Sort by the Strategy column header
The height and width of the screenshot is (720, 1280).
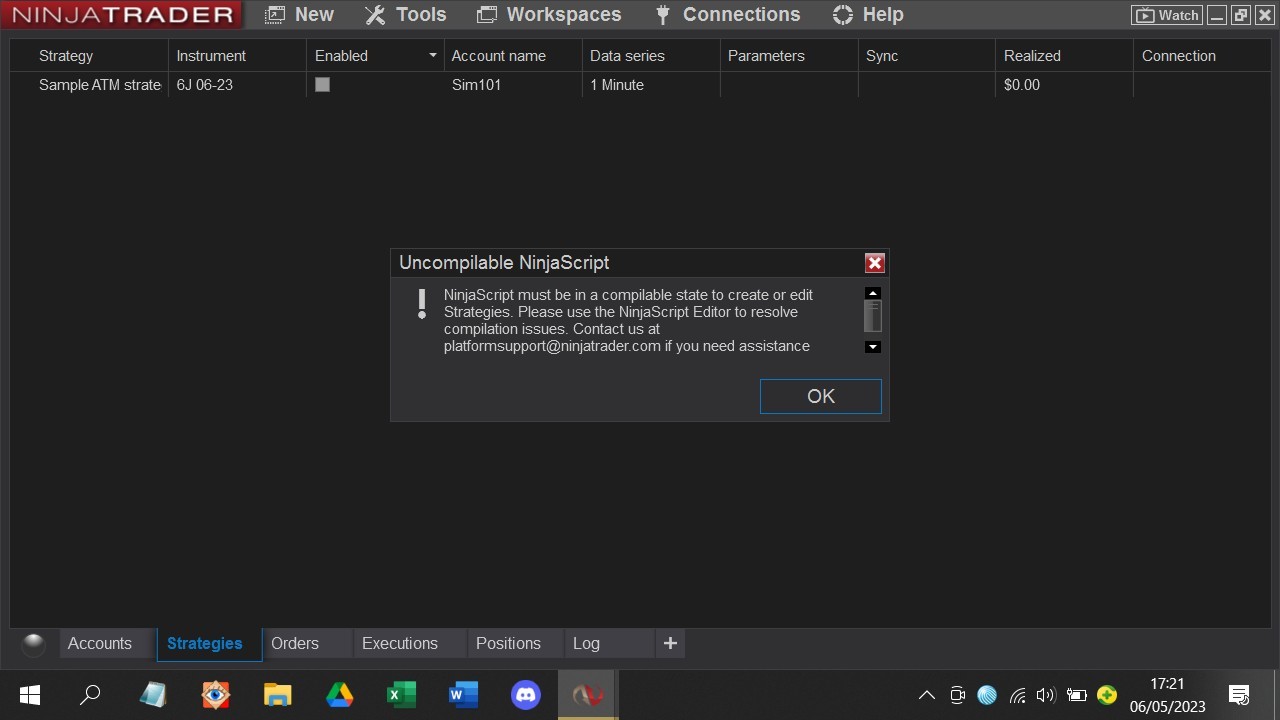[x=66, y=56]
